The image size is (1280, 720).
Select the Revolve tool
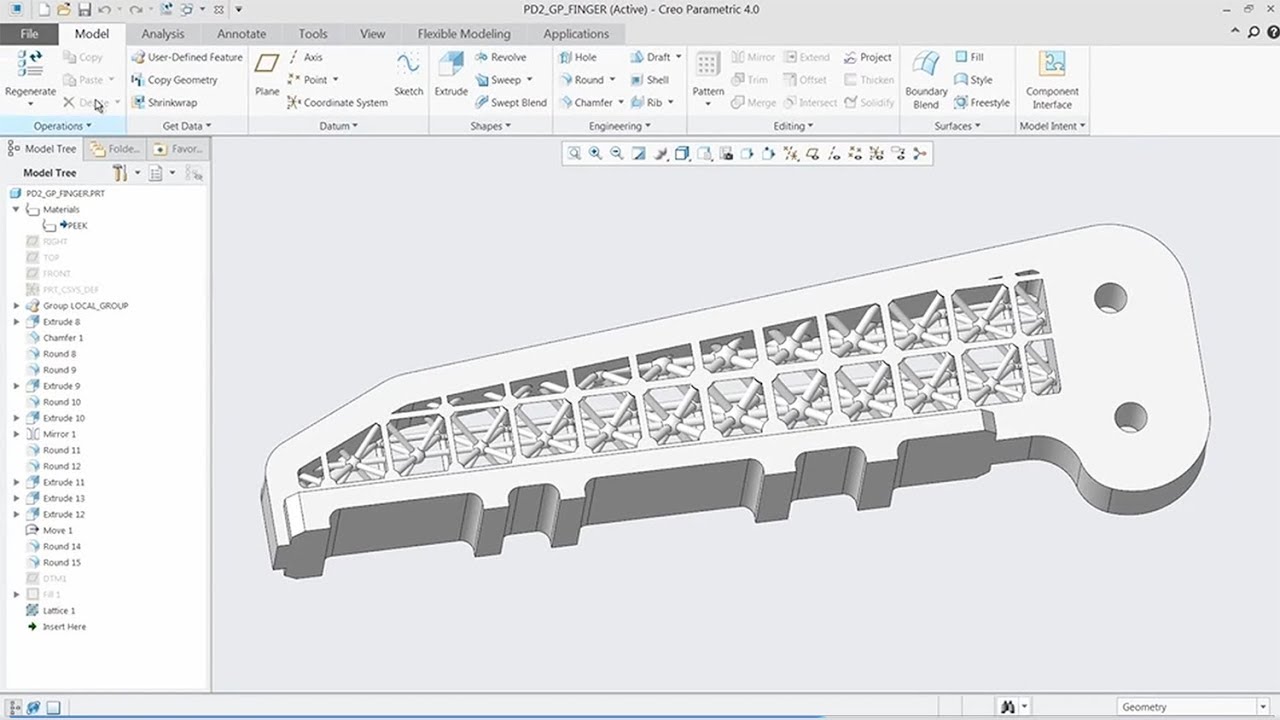[x=500, y=57]
